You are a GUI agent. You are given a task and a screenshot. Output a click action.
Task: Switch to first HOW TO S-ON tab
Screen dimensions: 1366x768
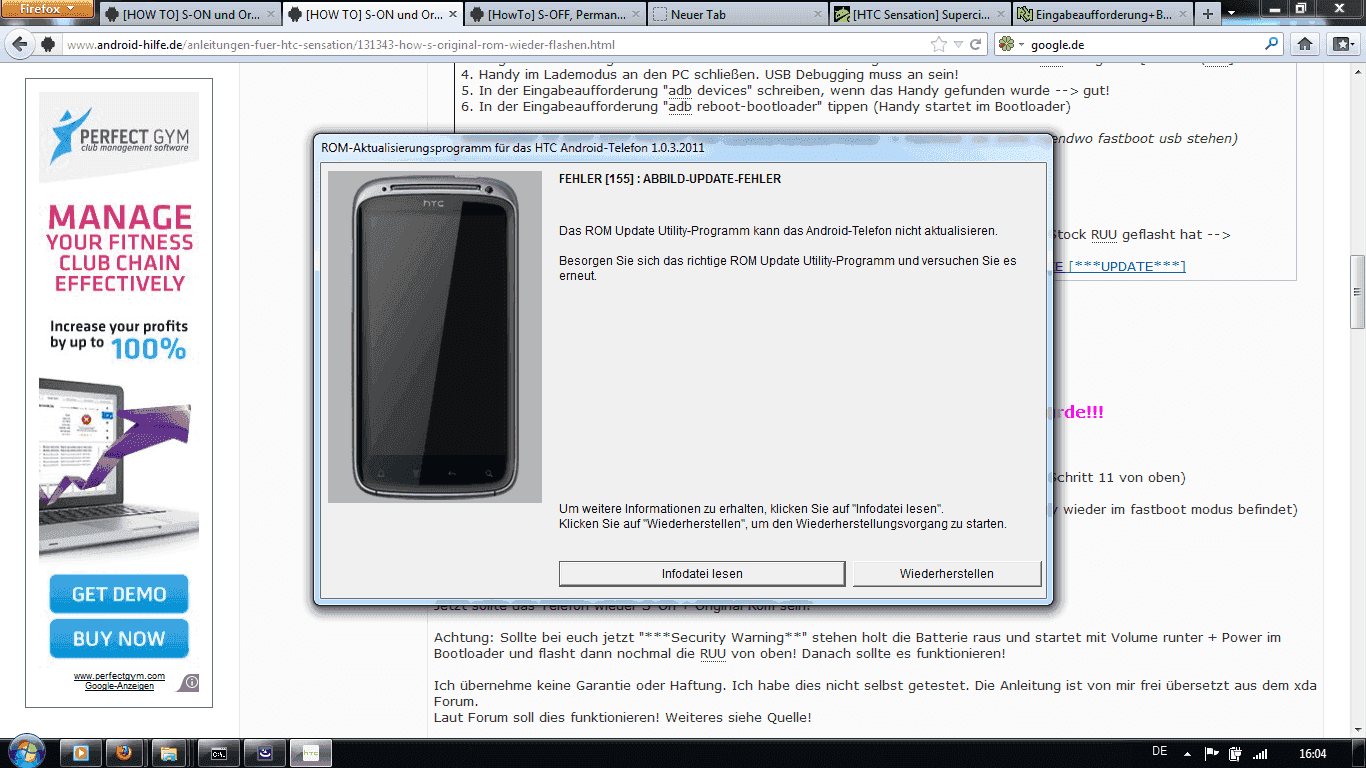188,14
